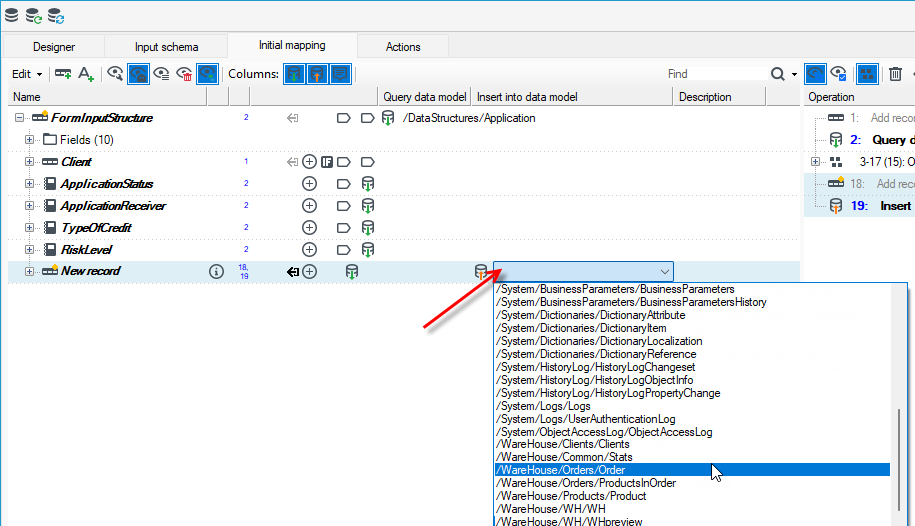Click insert database icon on New record row

480,271
